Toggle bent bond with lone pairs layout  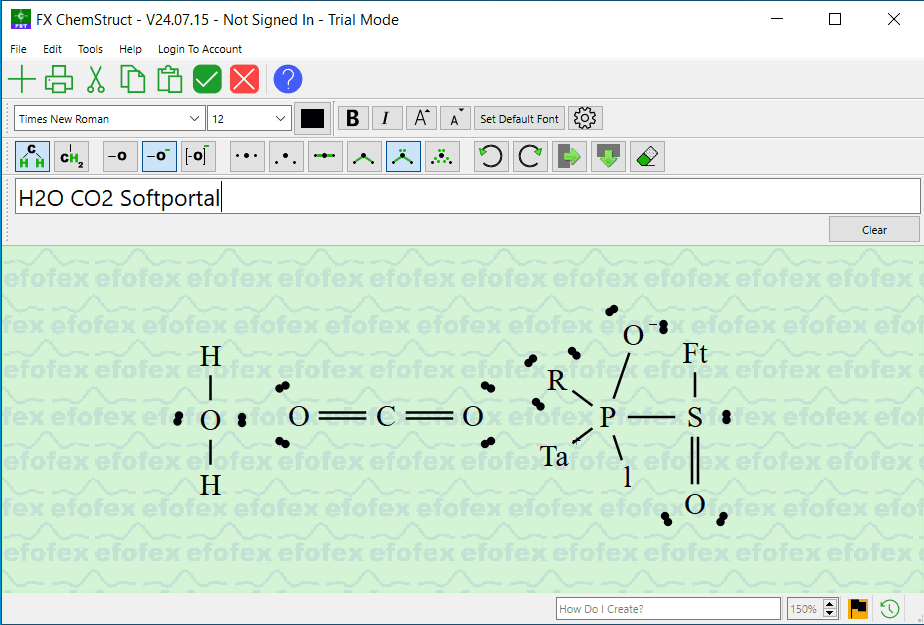(403, 157)
